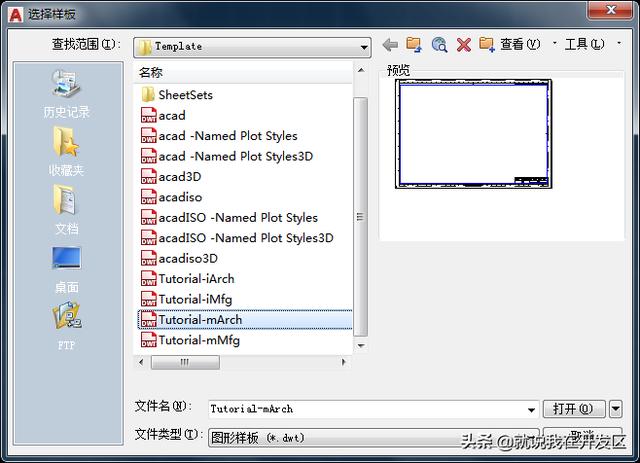Screen dimensions: 640x463
Task: Select acad -Named Plot Styles template
Action: [228, 136]
